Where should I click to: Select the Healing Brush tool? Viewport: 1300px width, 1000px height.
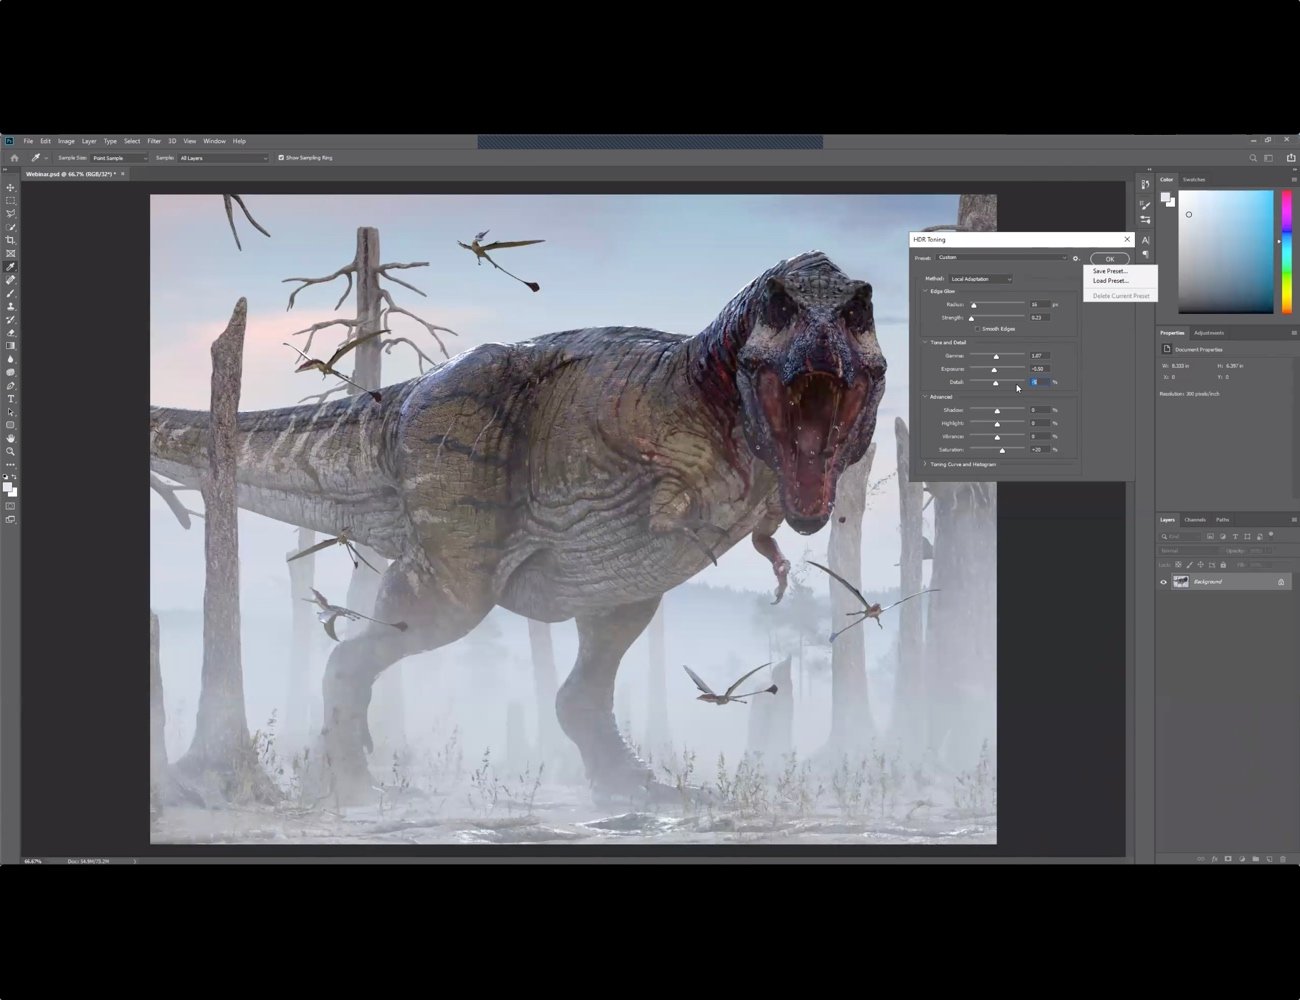click(11, 280)
